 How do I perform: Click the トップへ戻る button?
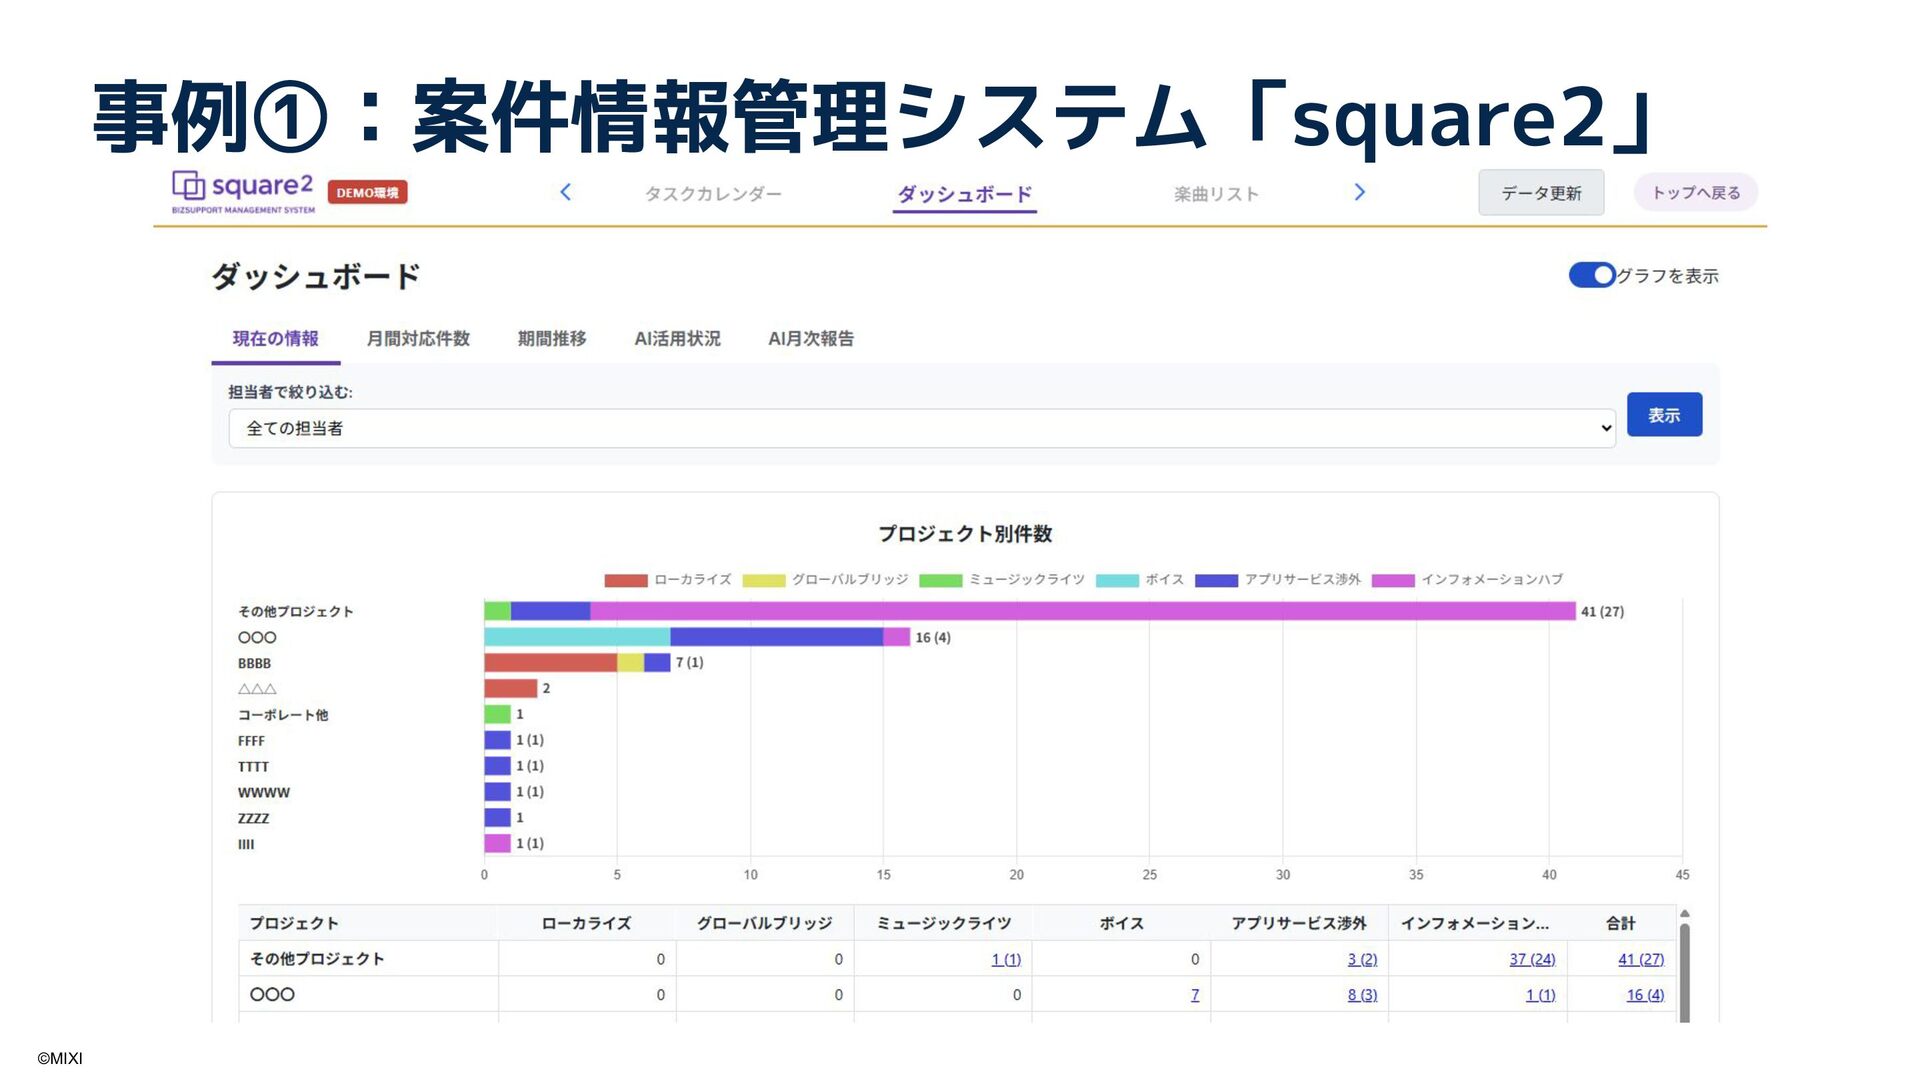click(x=1695, y=193)
